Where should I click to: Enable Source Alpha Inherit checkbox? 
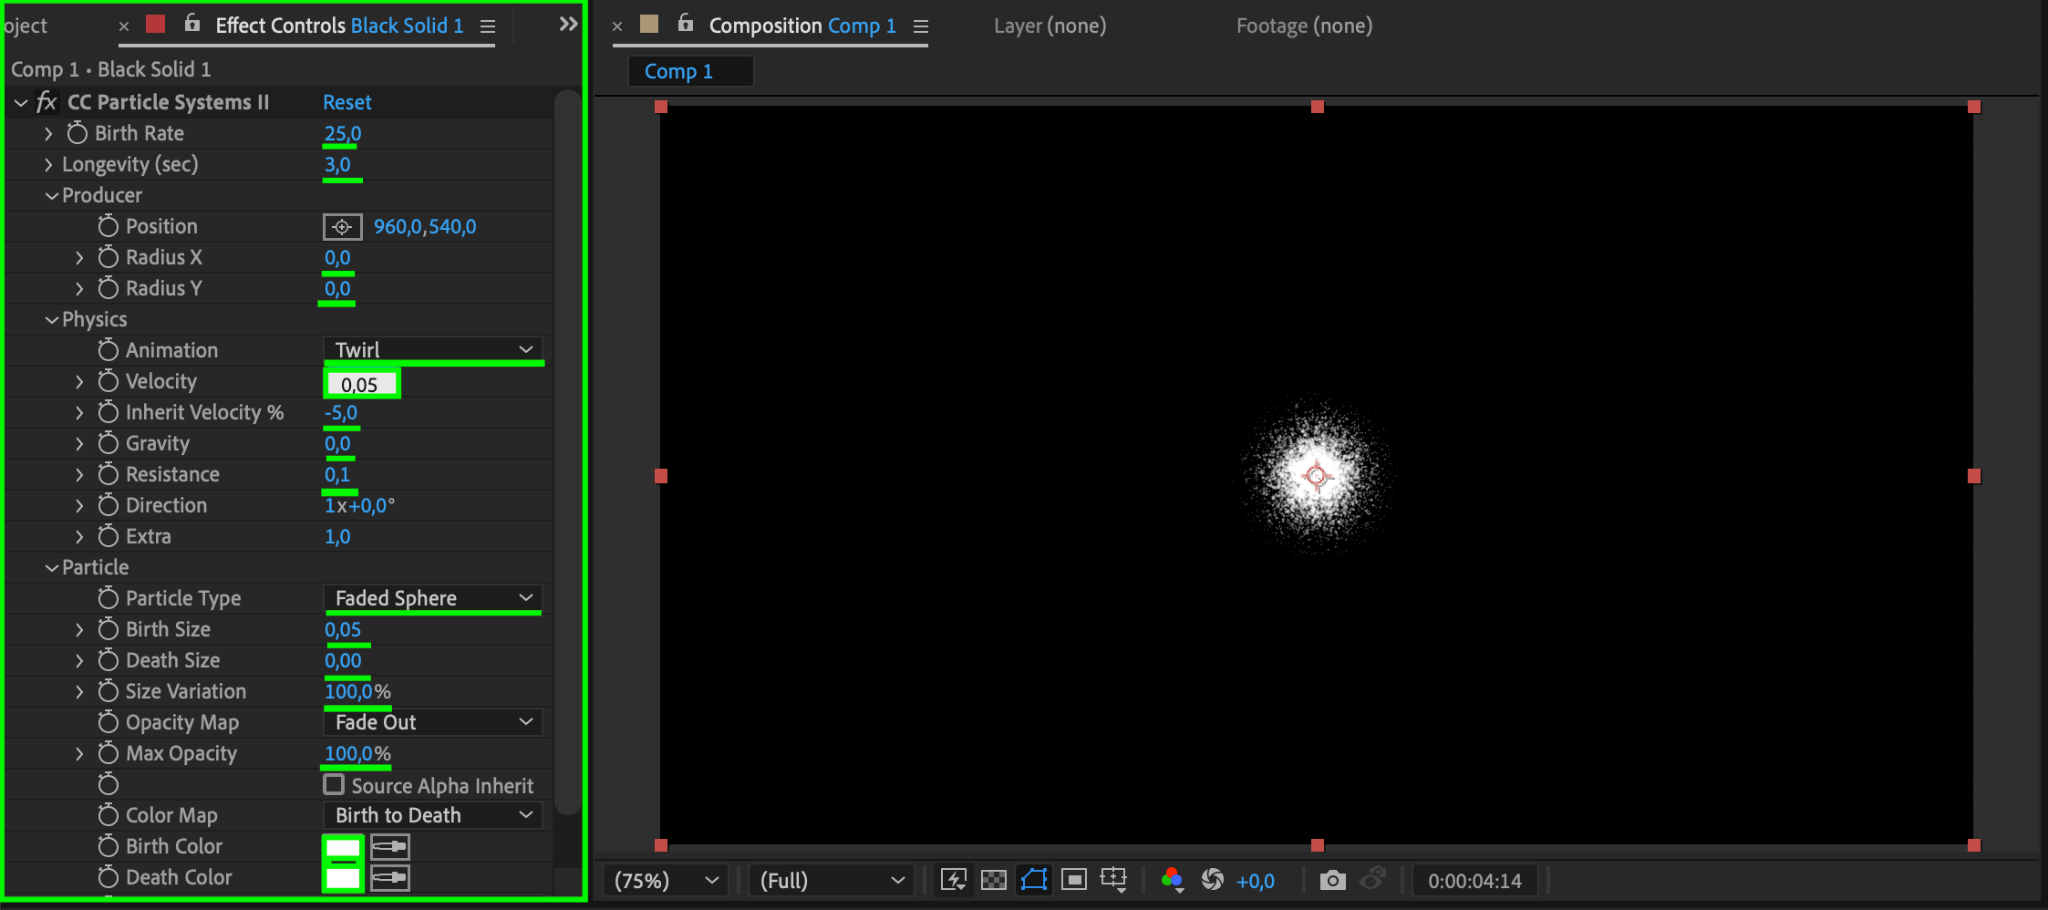click(334, 785)
